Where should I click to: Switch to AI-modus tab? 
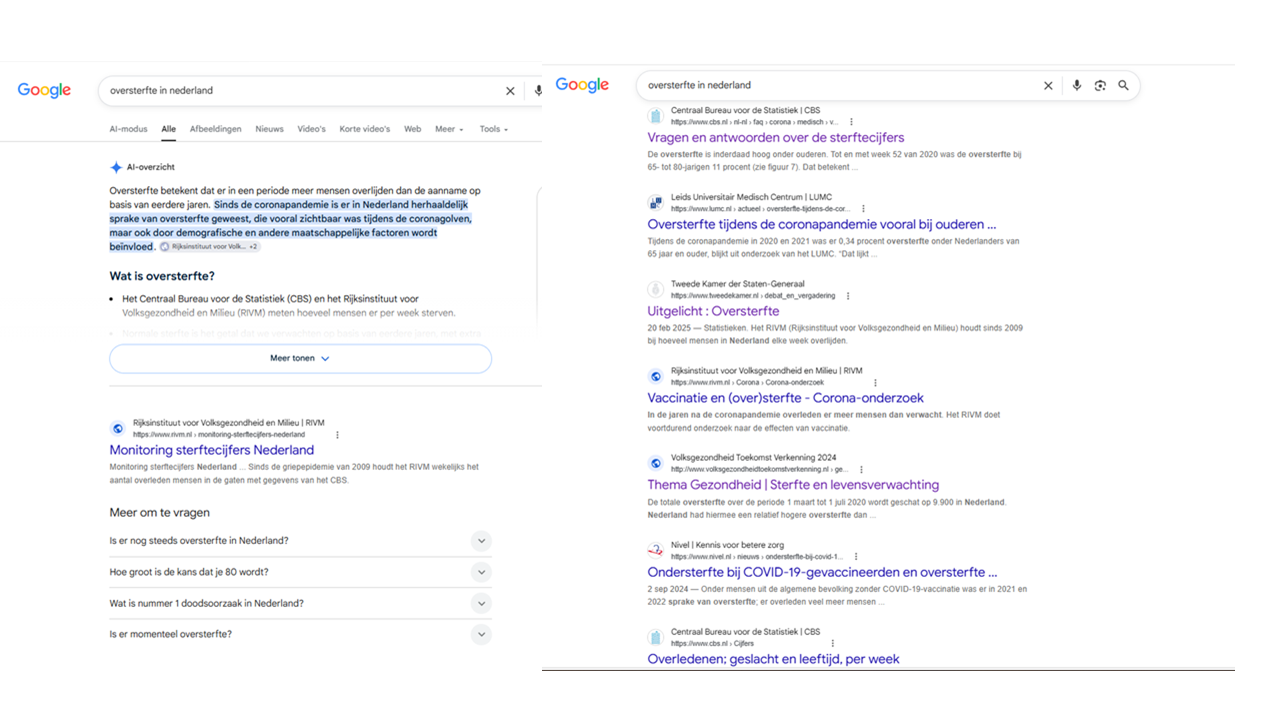coord(128,129)
